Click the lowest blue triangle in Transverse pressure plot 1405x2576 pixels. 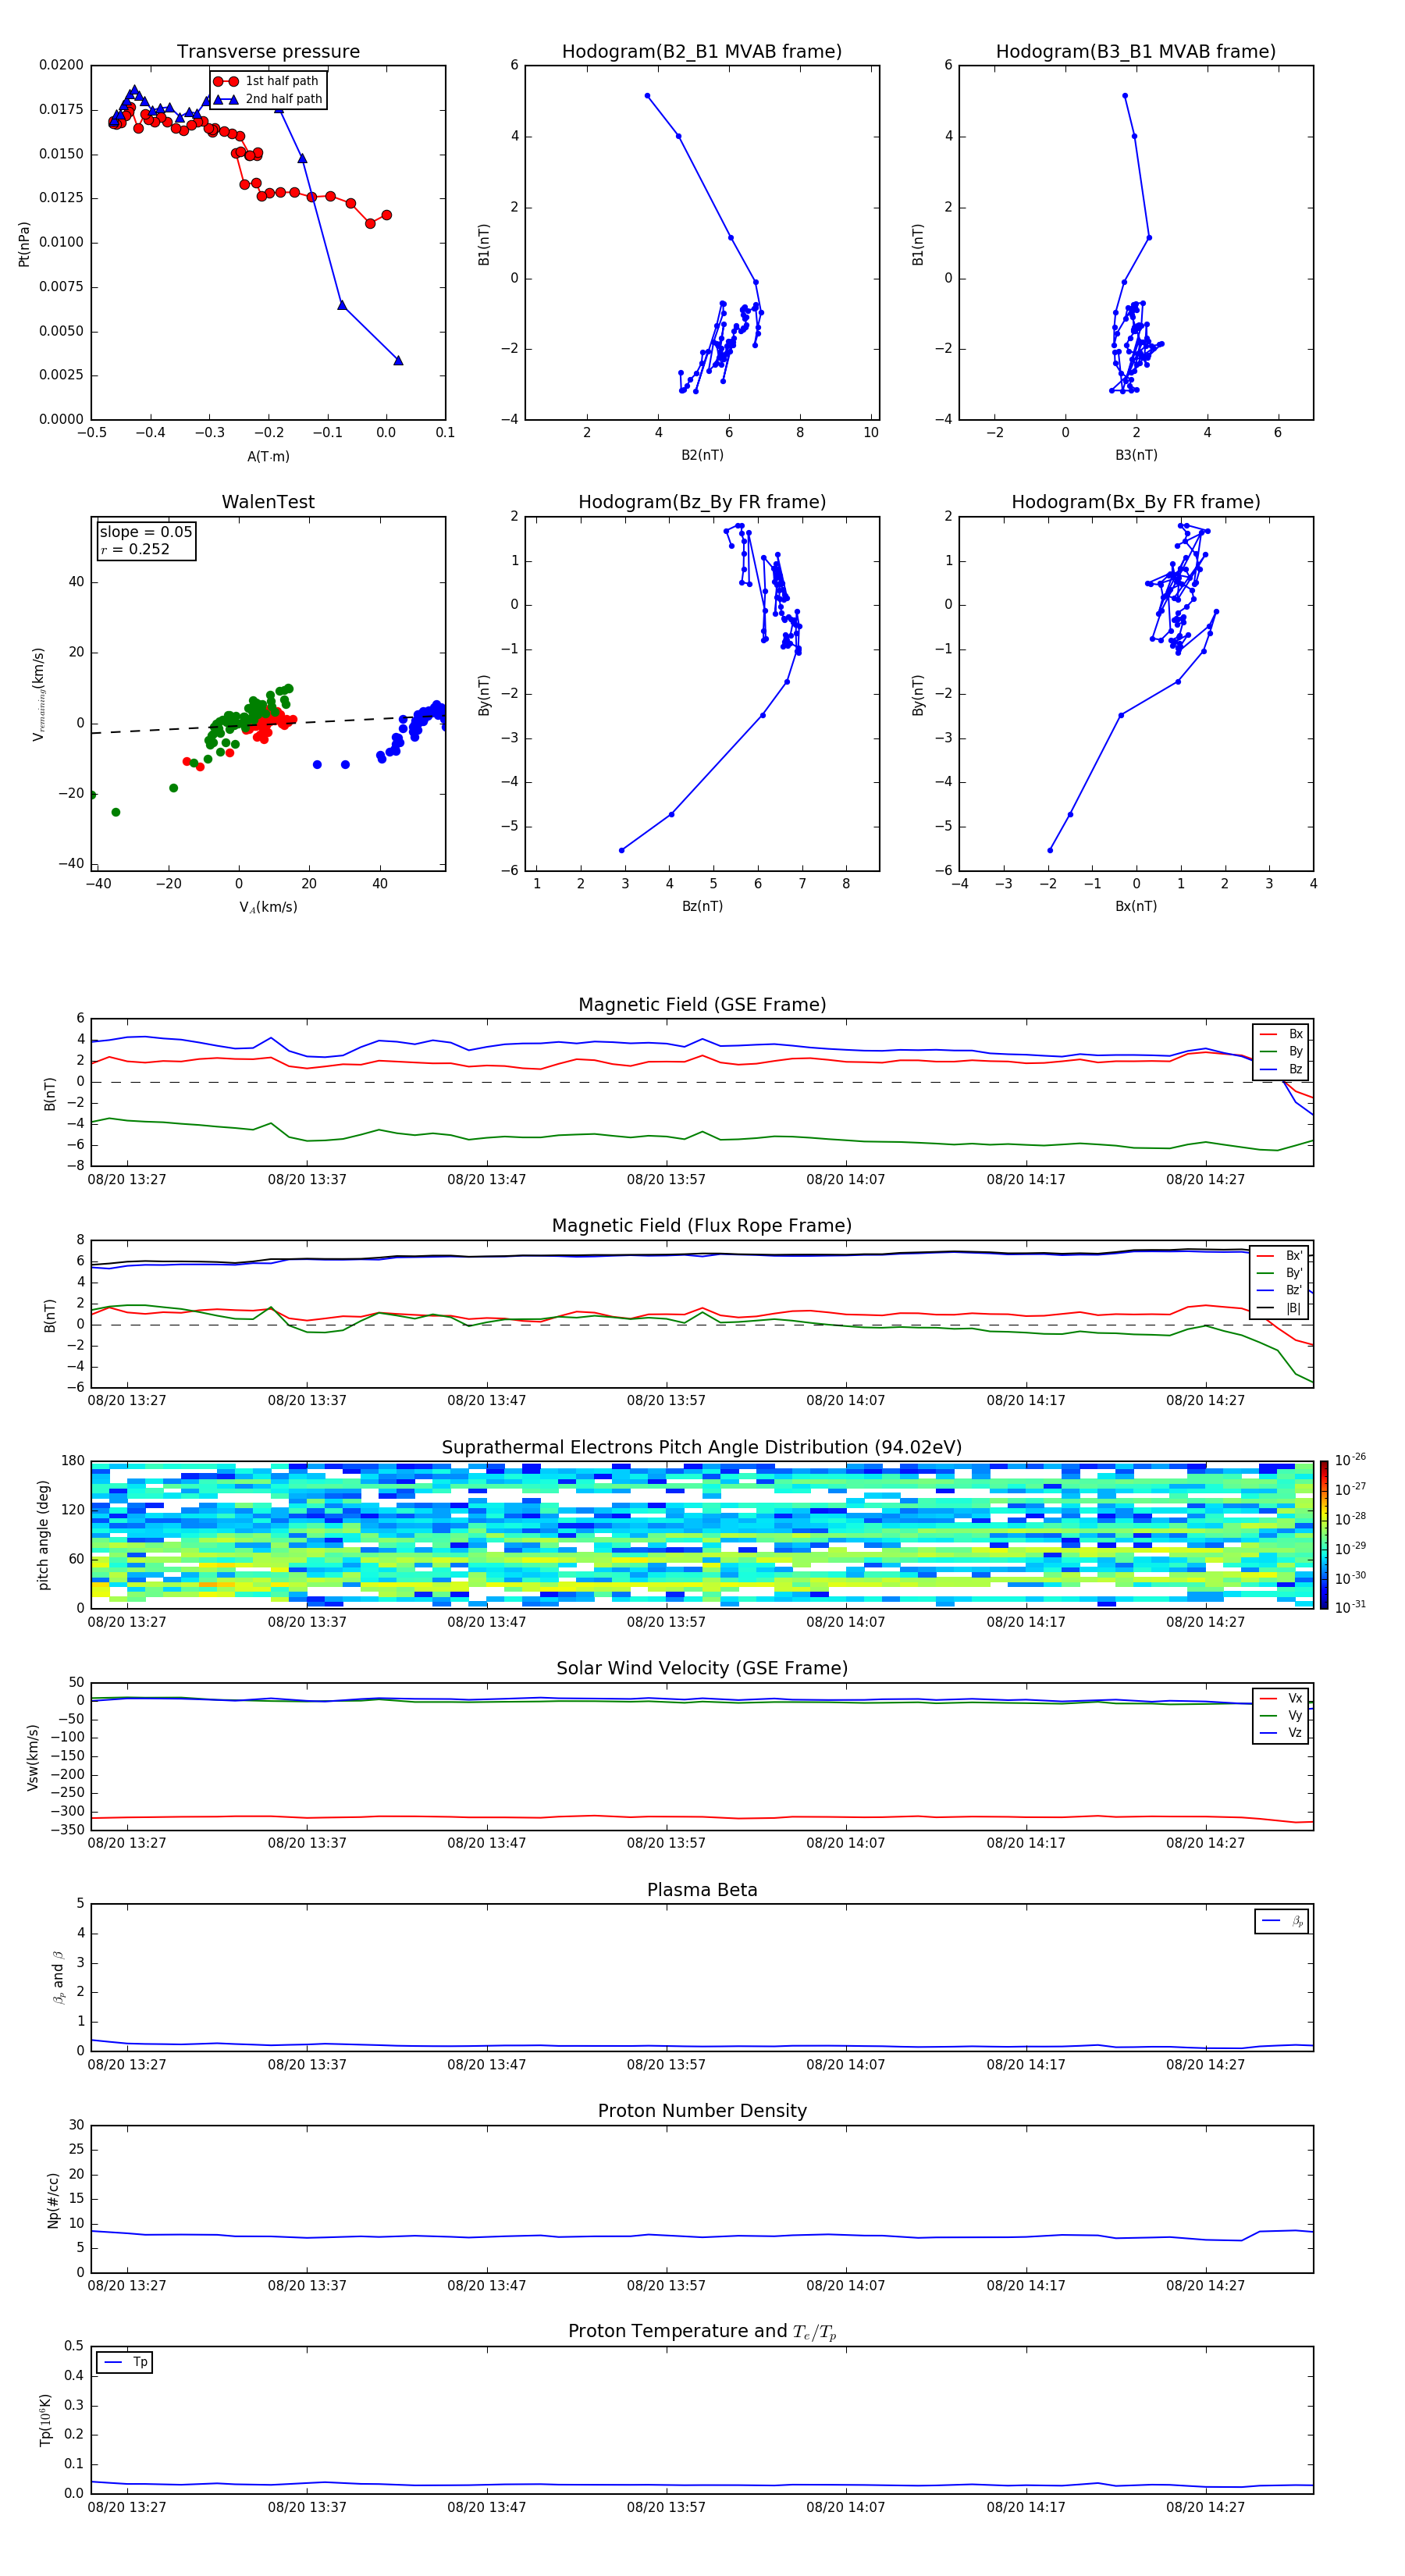coord(398,360)
